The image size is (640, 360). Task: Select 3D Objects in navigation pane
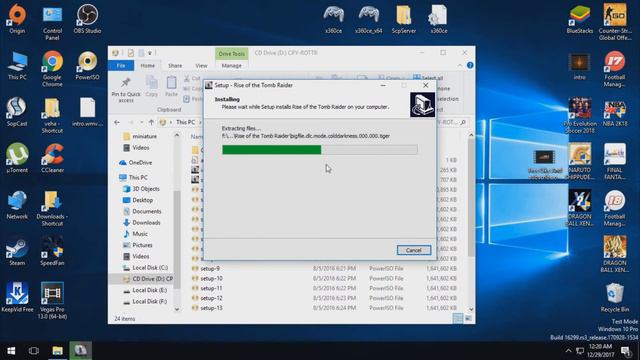pos(141,189)
